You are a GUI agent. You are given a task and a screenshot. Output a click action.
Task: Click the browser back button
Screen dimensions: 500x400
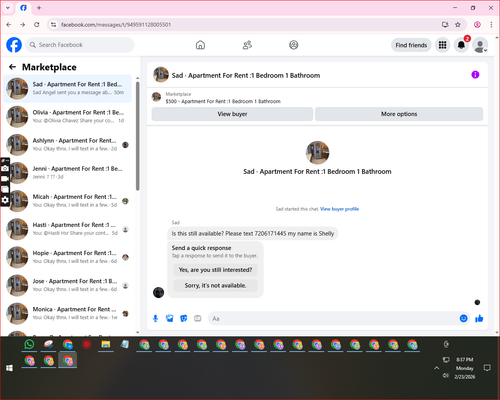click(x=9, y=25)
